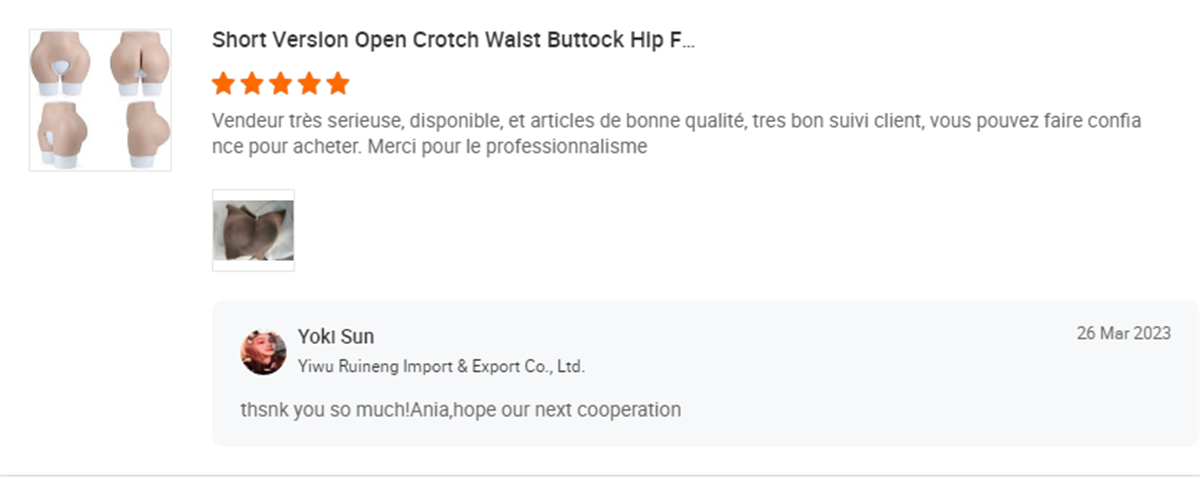This screenshot has width=1200, height=478.
Task: Open the Short Version Open Crotch product title
Action: [x=453, y=40]
